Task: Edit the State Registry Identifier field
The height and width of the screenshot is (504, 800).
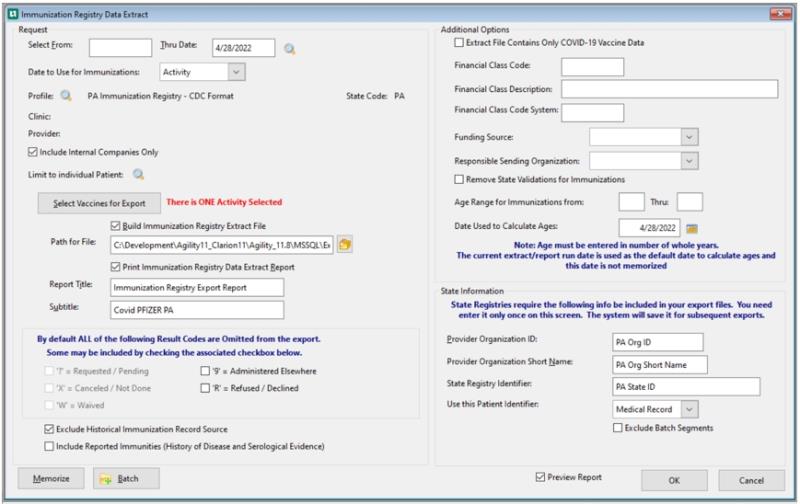Action: click(686, 387)
